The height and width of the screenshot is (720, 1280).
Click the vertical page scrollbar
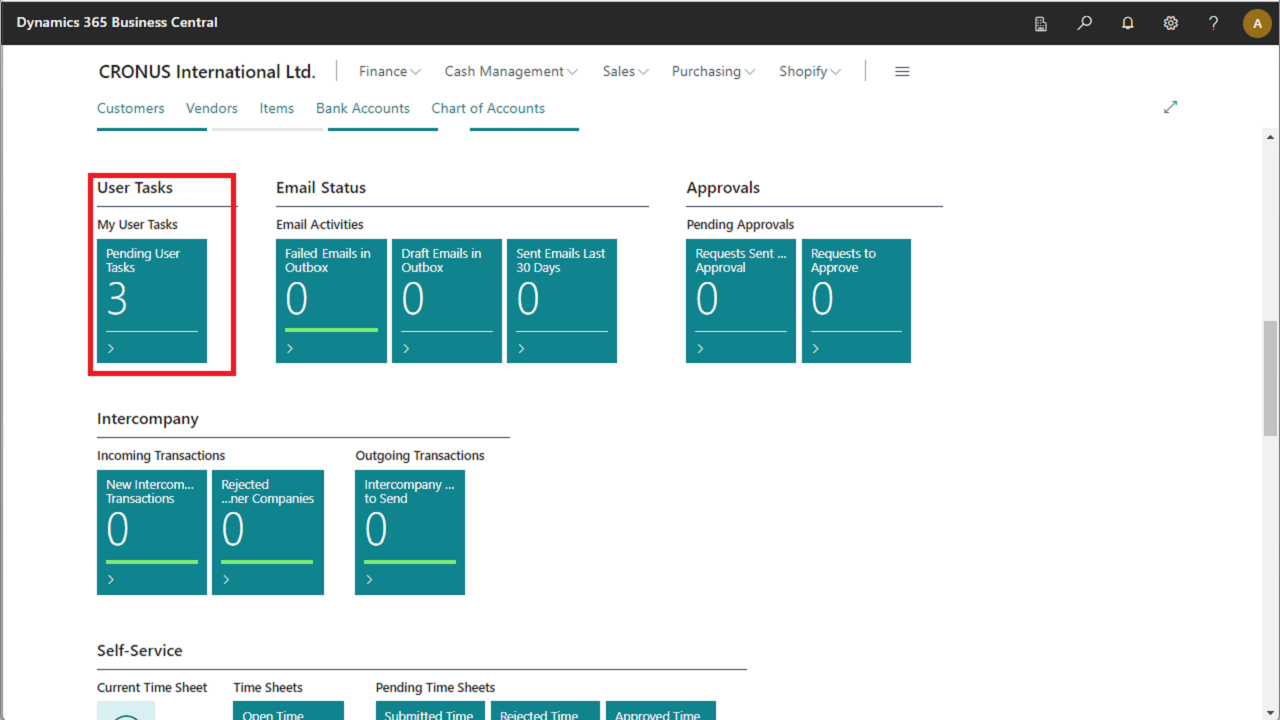(x=1271, y=378)
